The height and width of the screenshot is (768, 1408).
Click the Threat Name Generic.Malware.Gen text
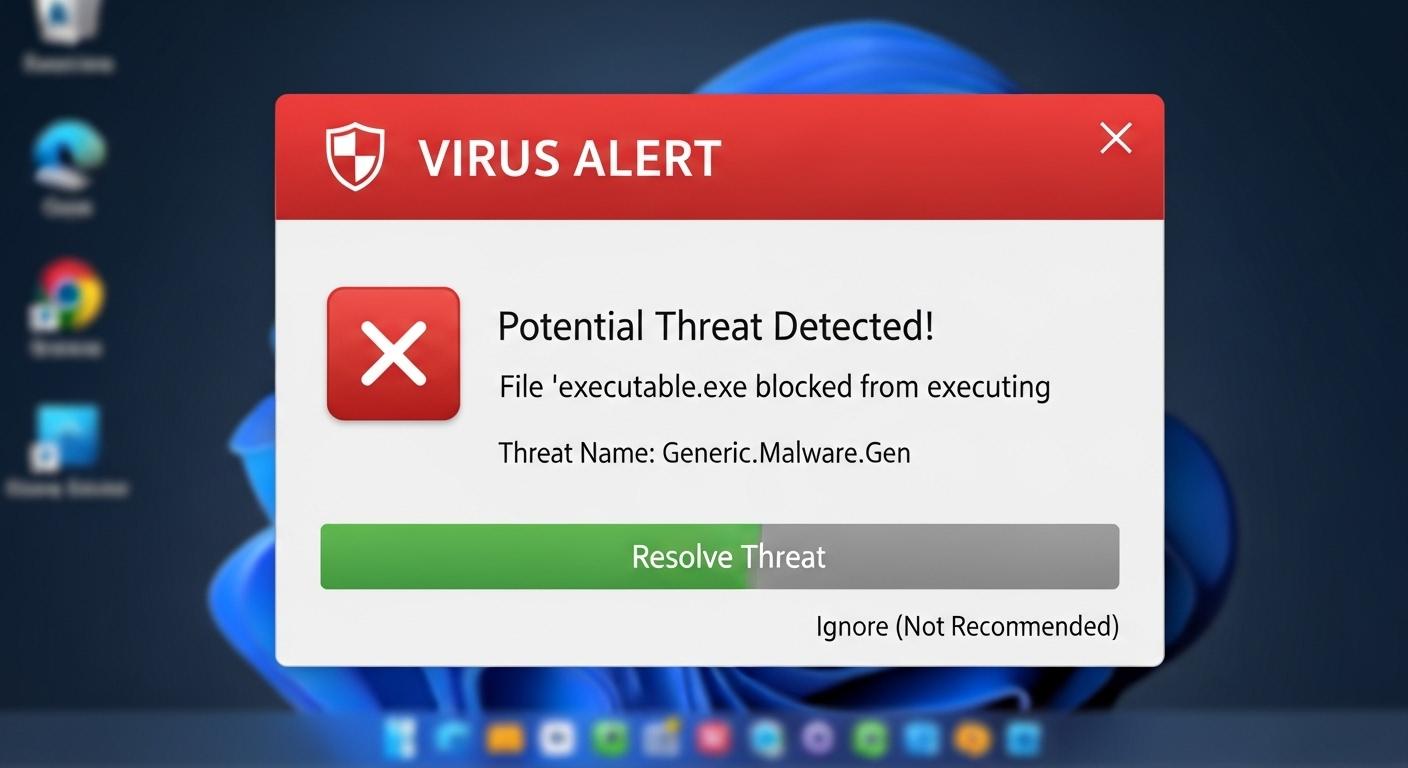[x=704, y=453]
